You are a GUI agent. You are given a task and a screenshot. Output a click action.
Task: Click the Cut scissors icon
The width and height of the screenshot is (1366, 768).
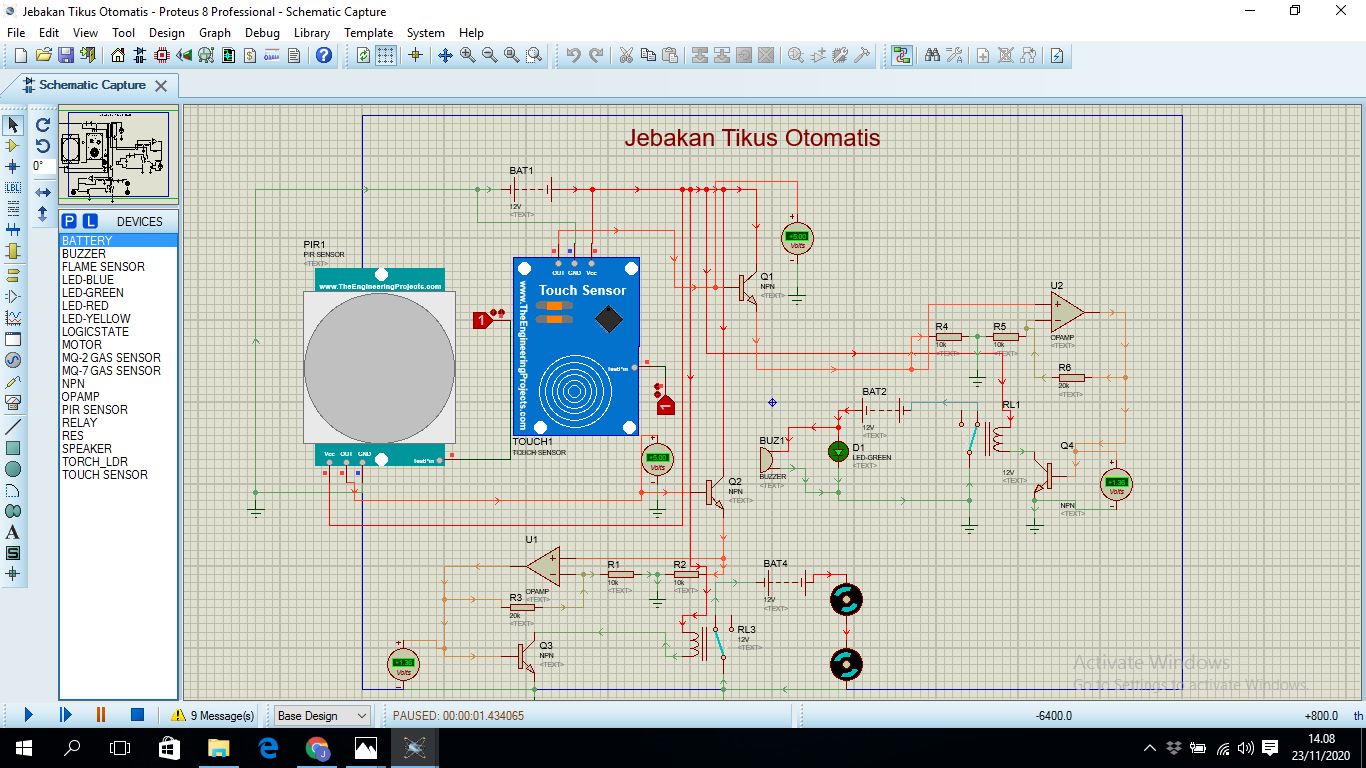(x=626, y=55)
